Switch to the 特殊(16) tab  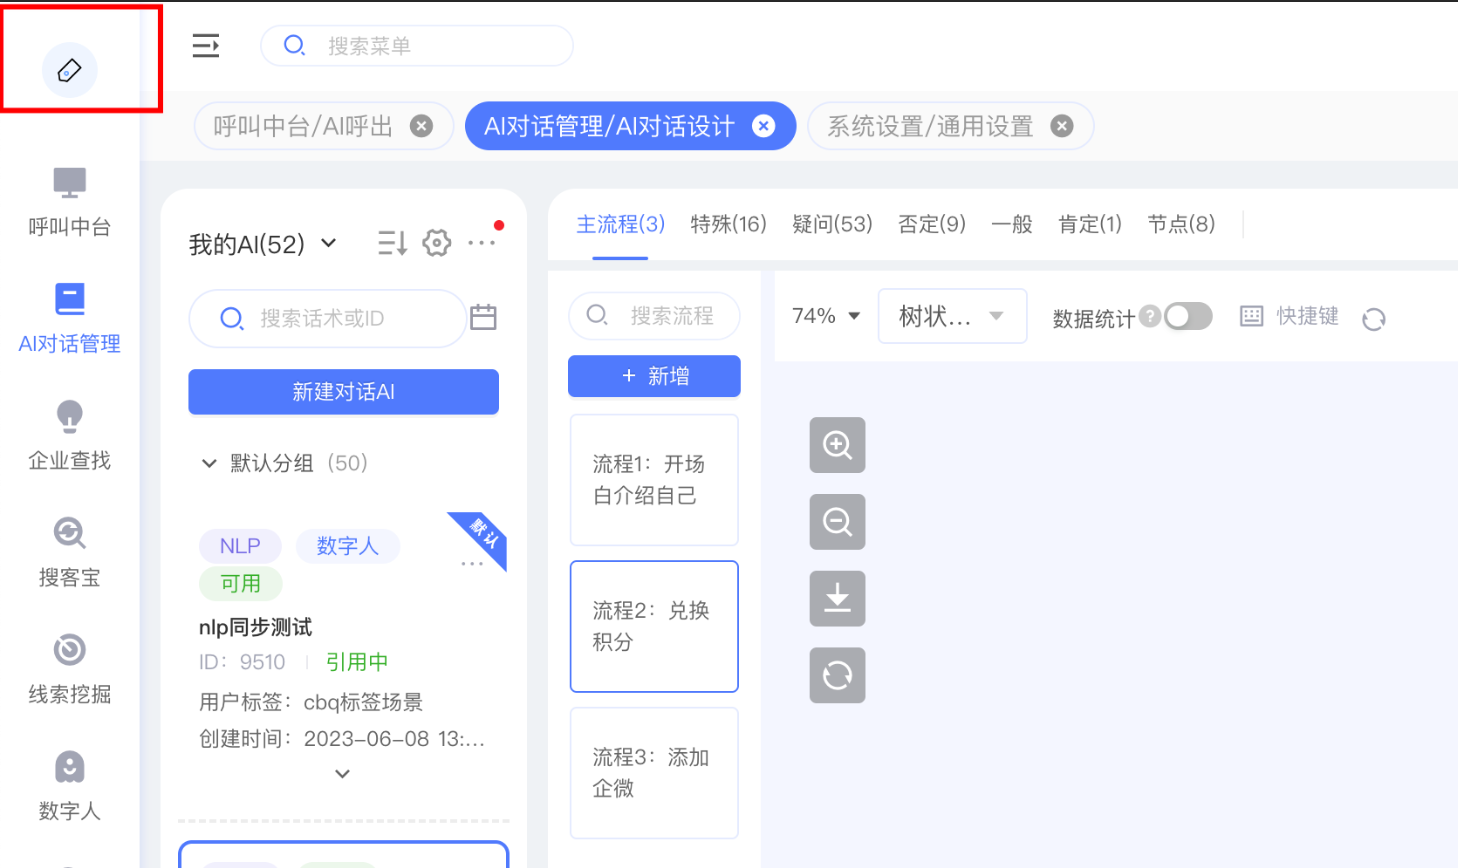[728, 224]
